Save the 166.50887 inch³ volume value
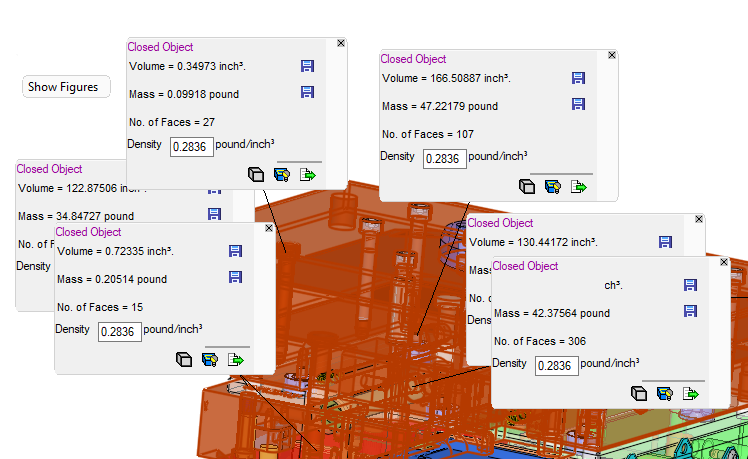The width and height of the screenshot is (748, 459). (x=578, y=78)
